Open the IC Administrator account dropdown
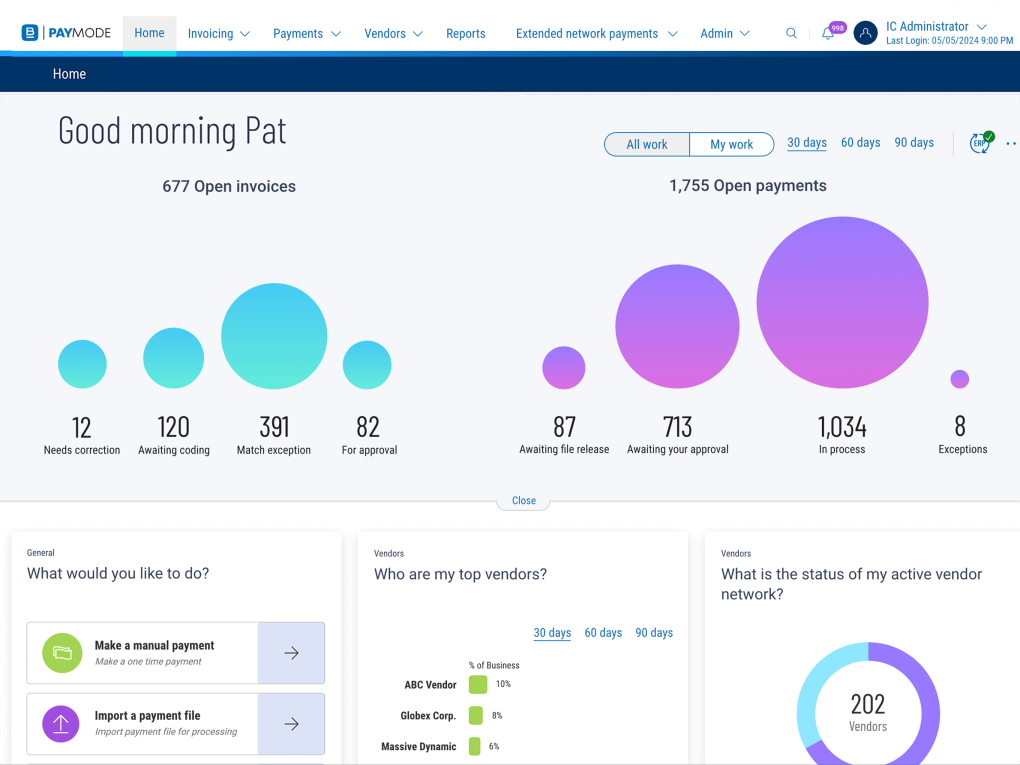Screen dimensions: 1020x765 pyautogui.click(x=936, y=26)
